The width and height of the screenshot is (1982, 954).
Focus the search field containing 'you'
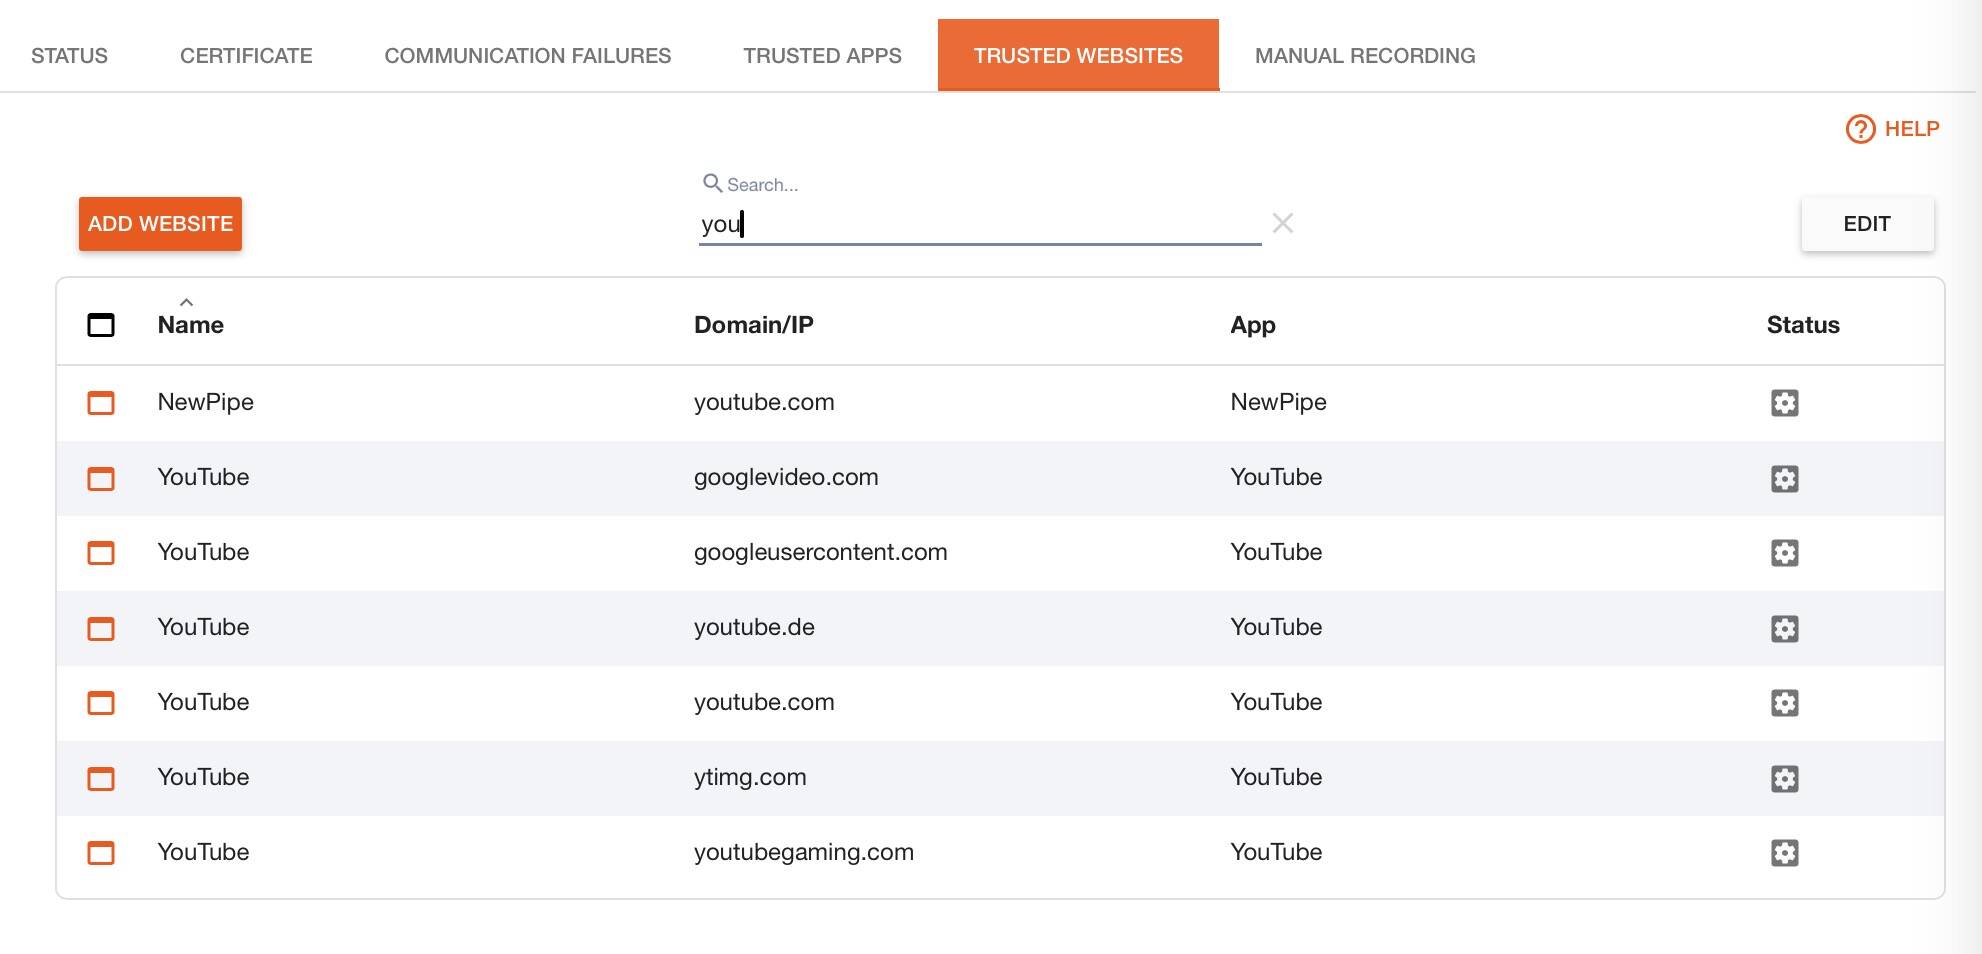tap(980, 224)
